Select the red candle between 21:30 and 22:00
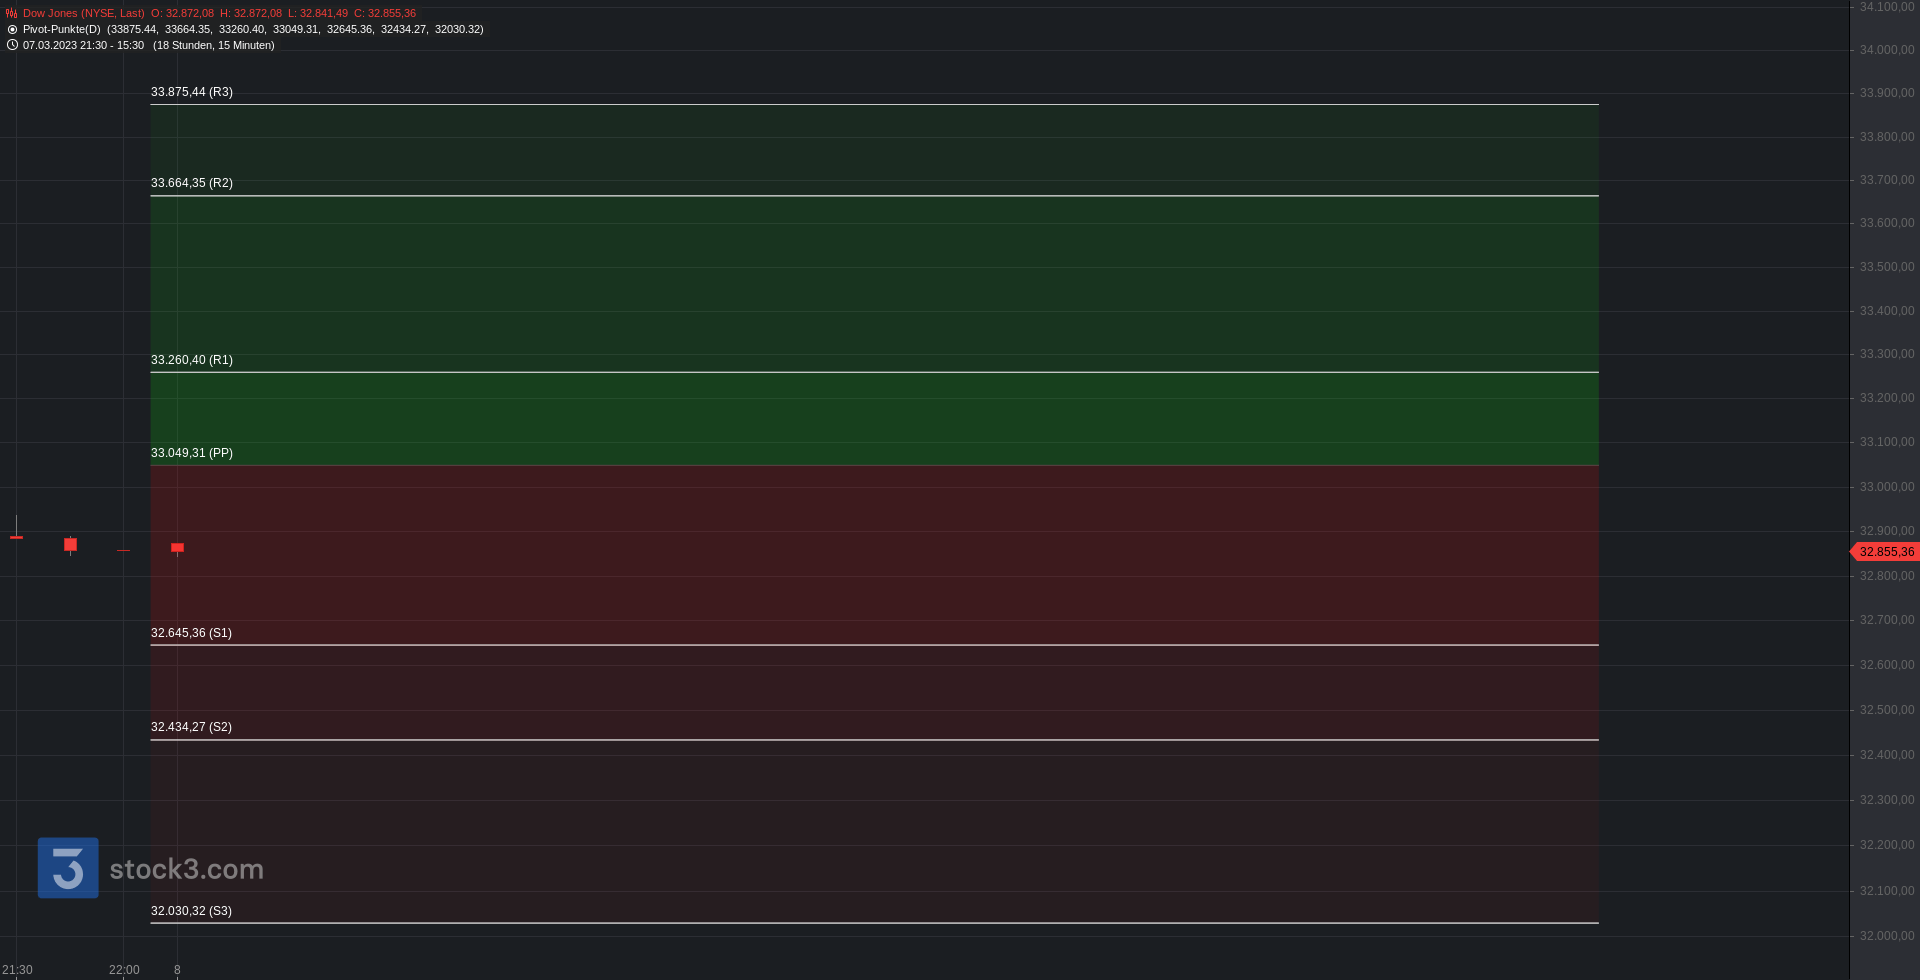Image resolution: width=1920 pixels, height=980 pixels. coord(70,545)
